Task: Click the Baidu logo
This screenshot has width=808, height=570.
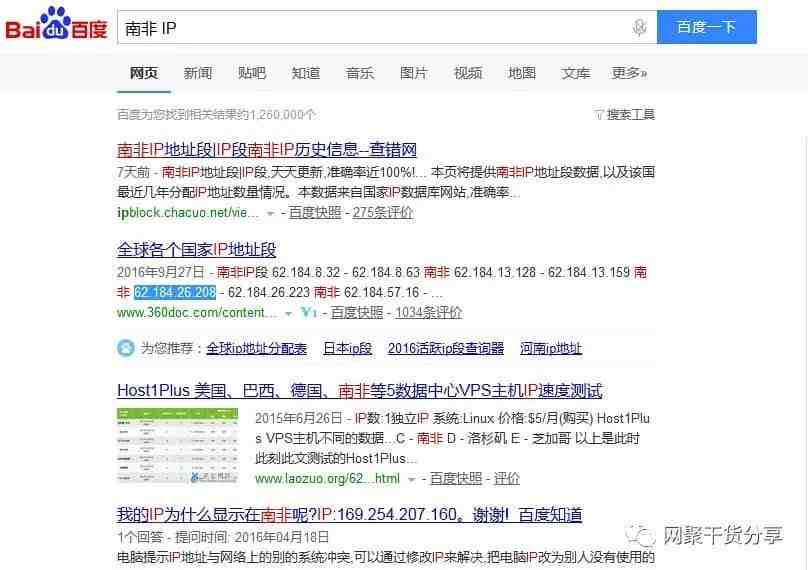Action: click(56, 24)
